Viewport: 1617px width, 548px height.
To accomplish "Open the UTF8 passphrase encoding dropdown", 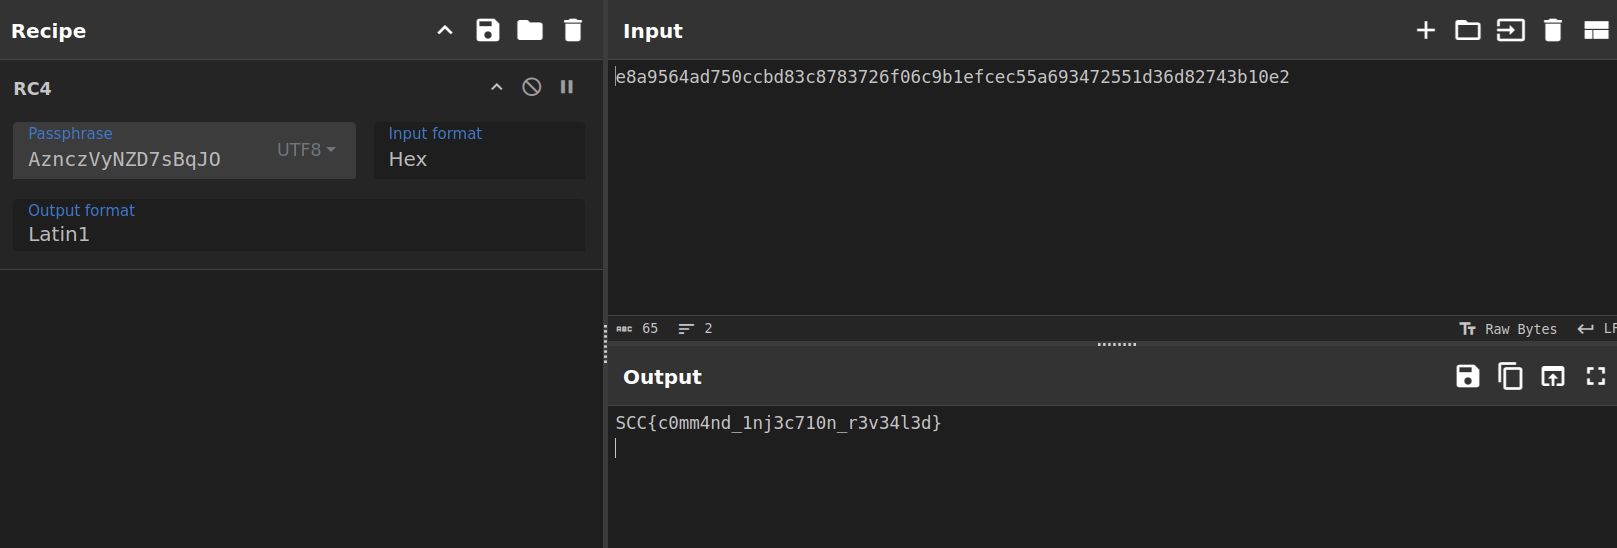I will [306, 149].
